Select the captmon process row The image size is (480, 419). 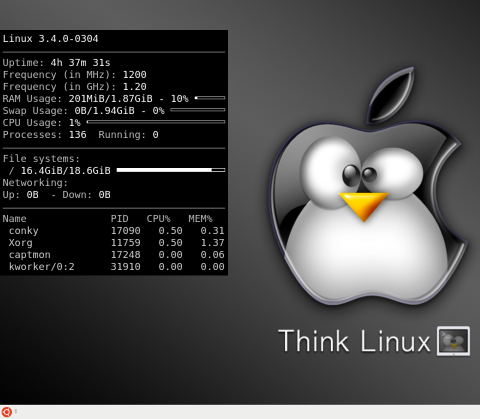coord(113,255)
